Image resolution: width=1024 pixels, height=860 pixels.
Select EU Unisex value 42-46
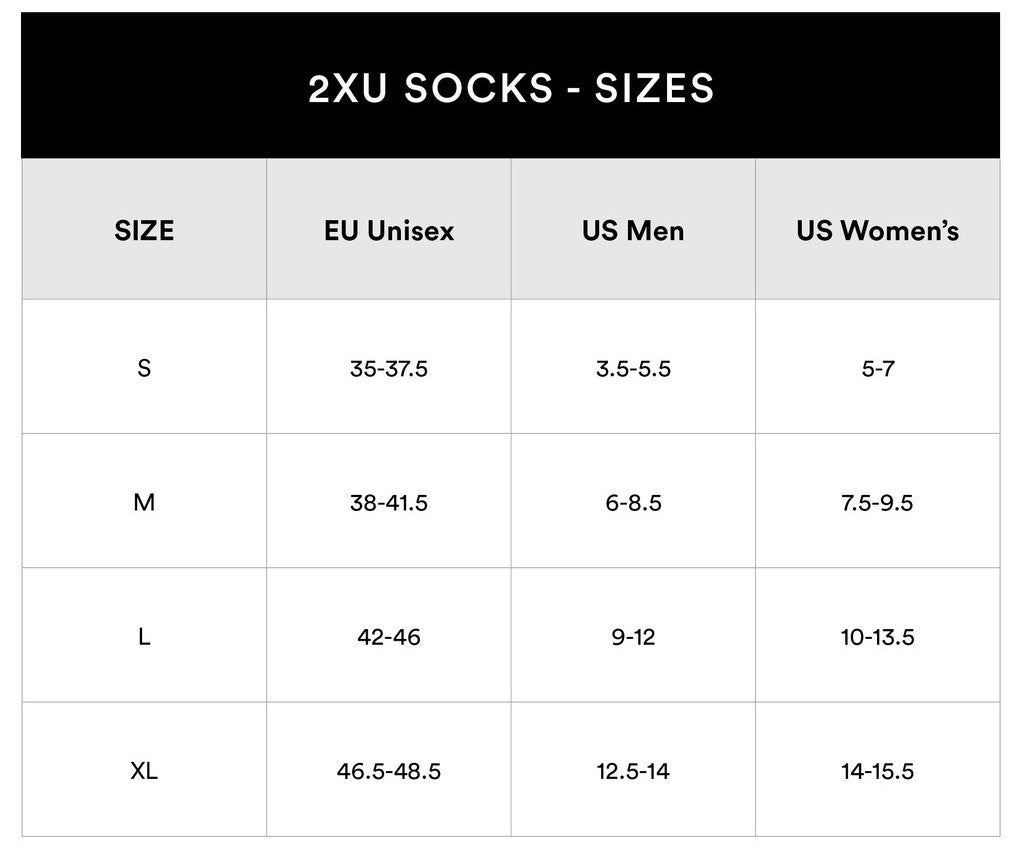[x=389, y=637]
